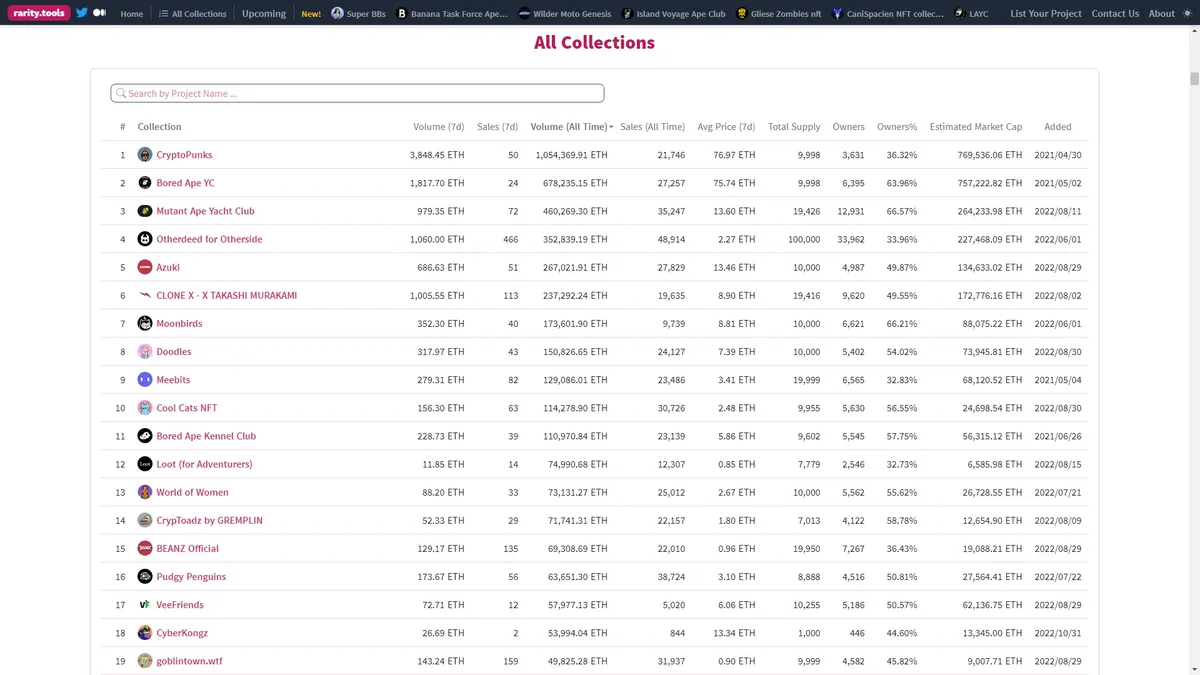Click the search magnifier icon
Screen dimensions: 1200x675
click(121, 94)
